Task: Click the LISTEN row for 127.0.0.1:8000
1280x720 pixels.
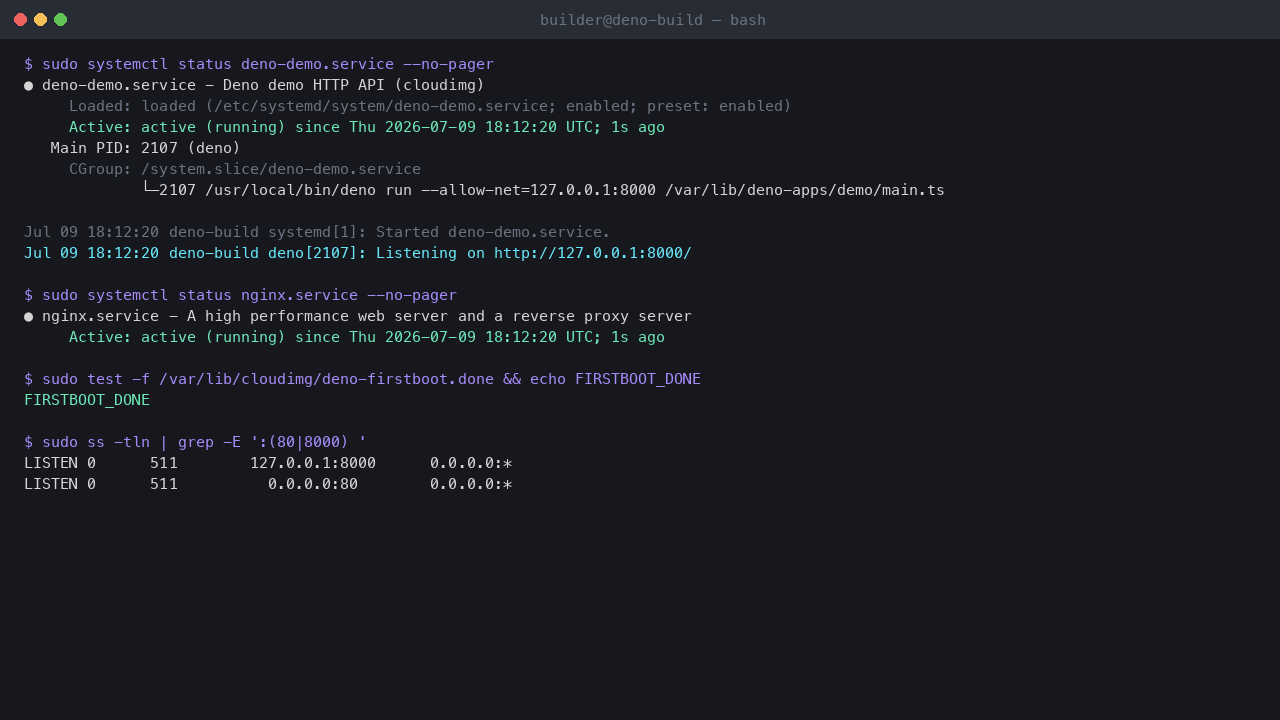Action: coord(268,463)
